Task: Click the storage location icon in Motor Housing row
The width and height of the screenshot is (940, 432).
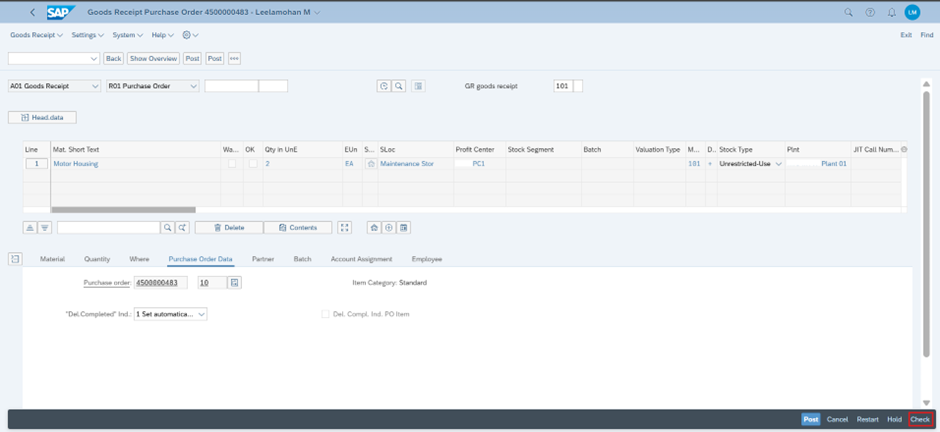Action: coord(370,164)
